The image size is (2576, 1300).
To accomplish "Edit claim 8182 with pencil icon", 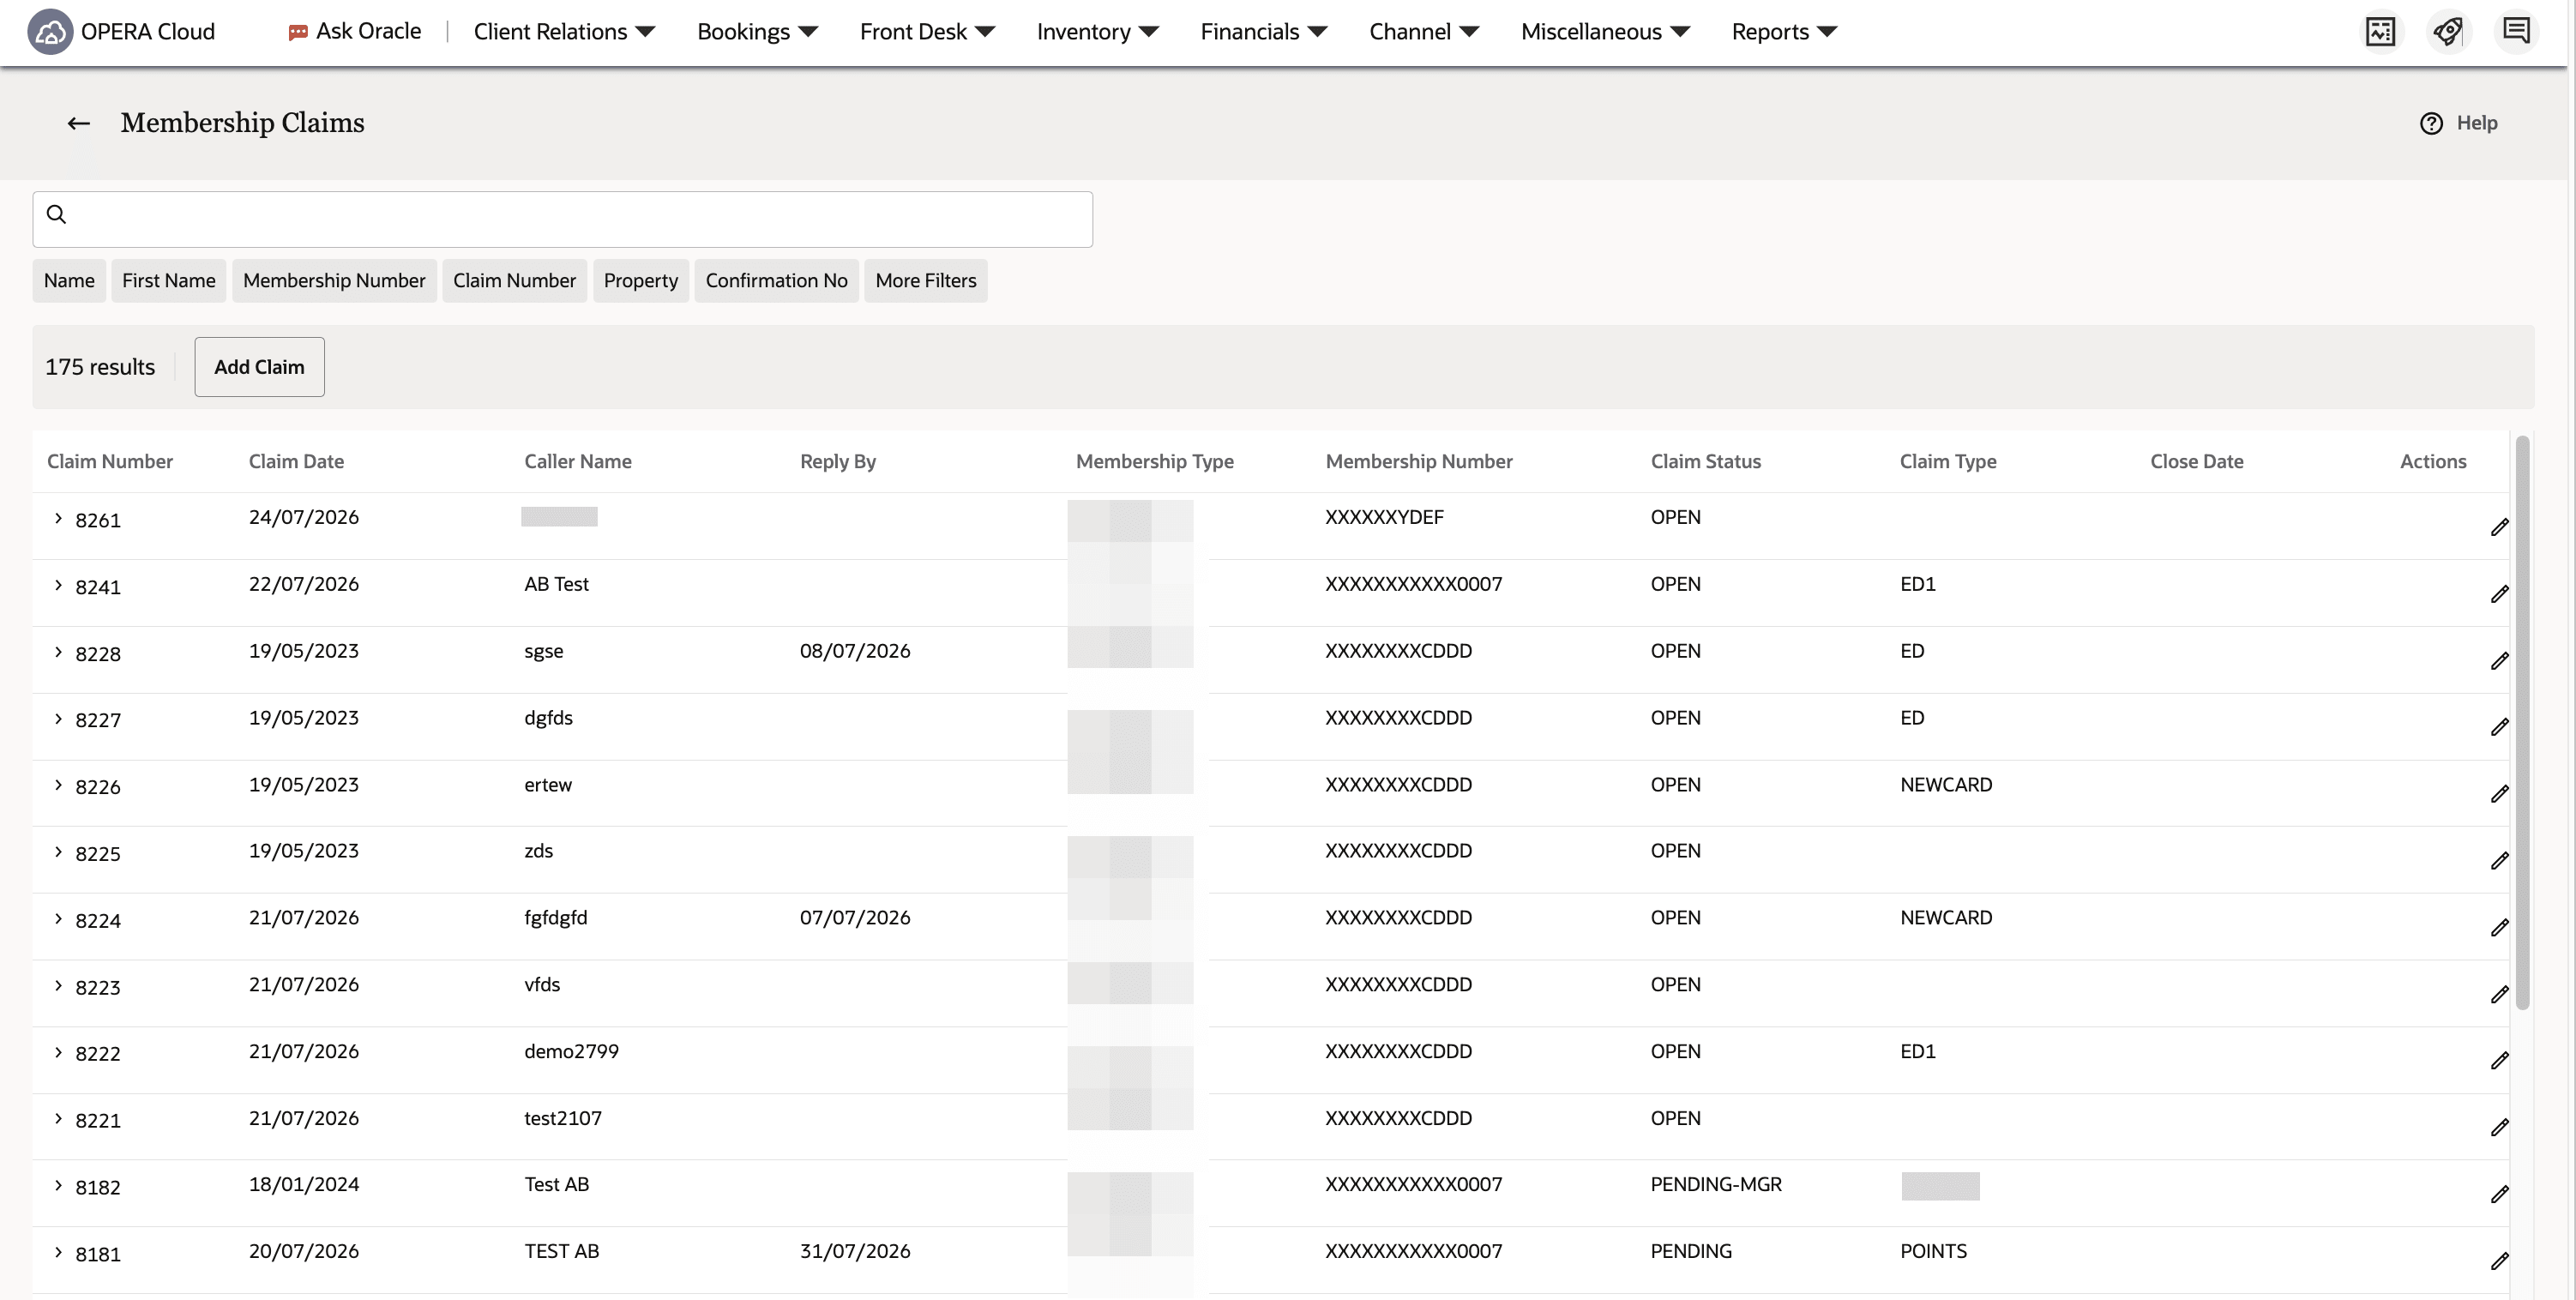I will (2499, 1195).
